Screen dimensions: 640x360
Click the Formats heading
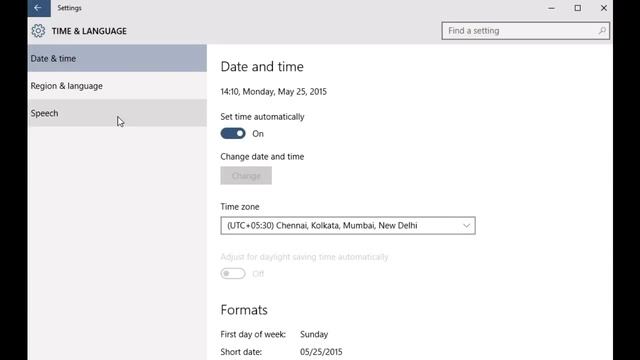coord(244,310)
